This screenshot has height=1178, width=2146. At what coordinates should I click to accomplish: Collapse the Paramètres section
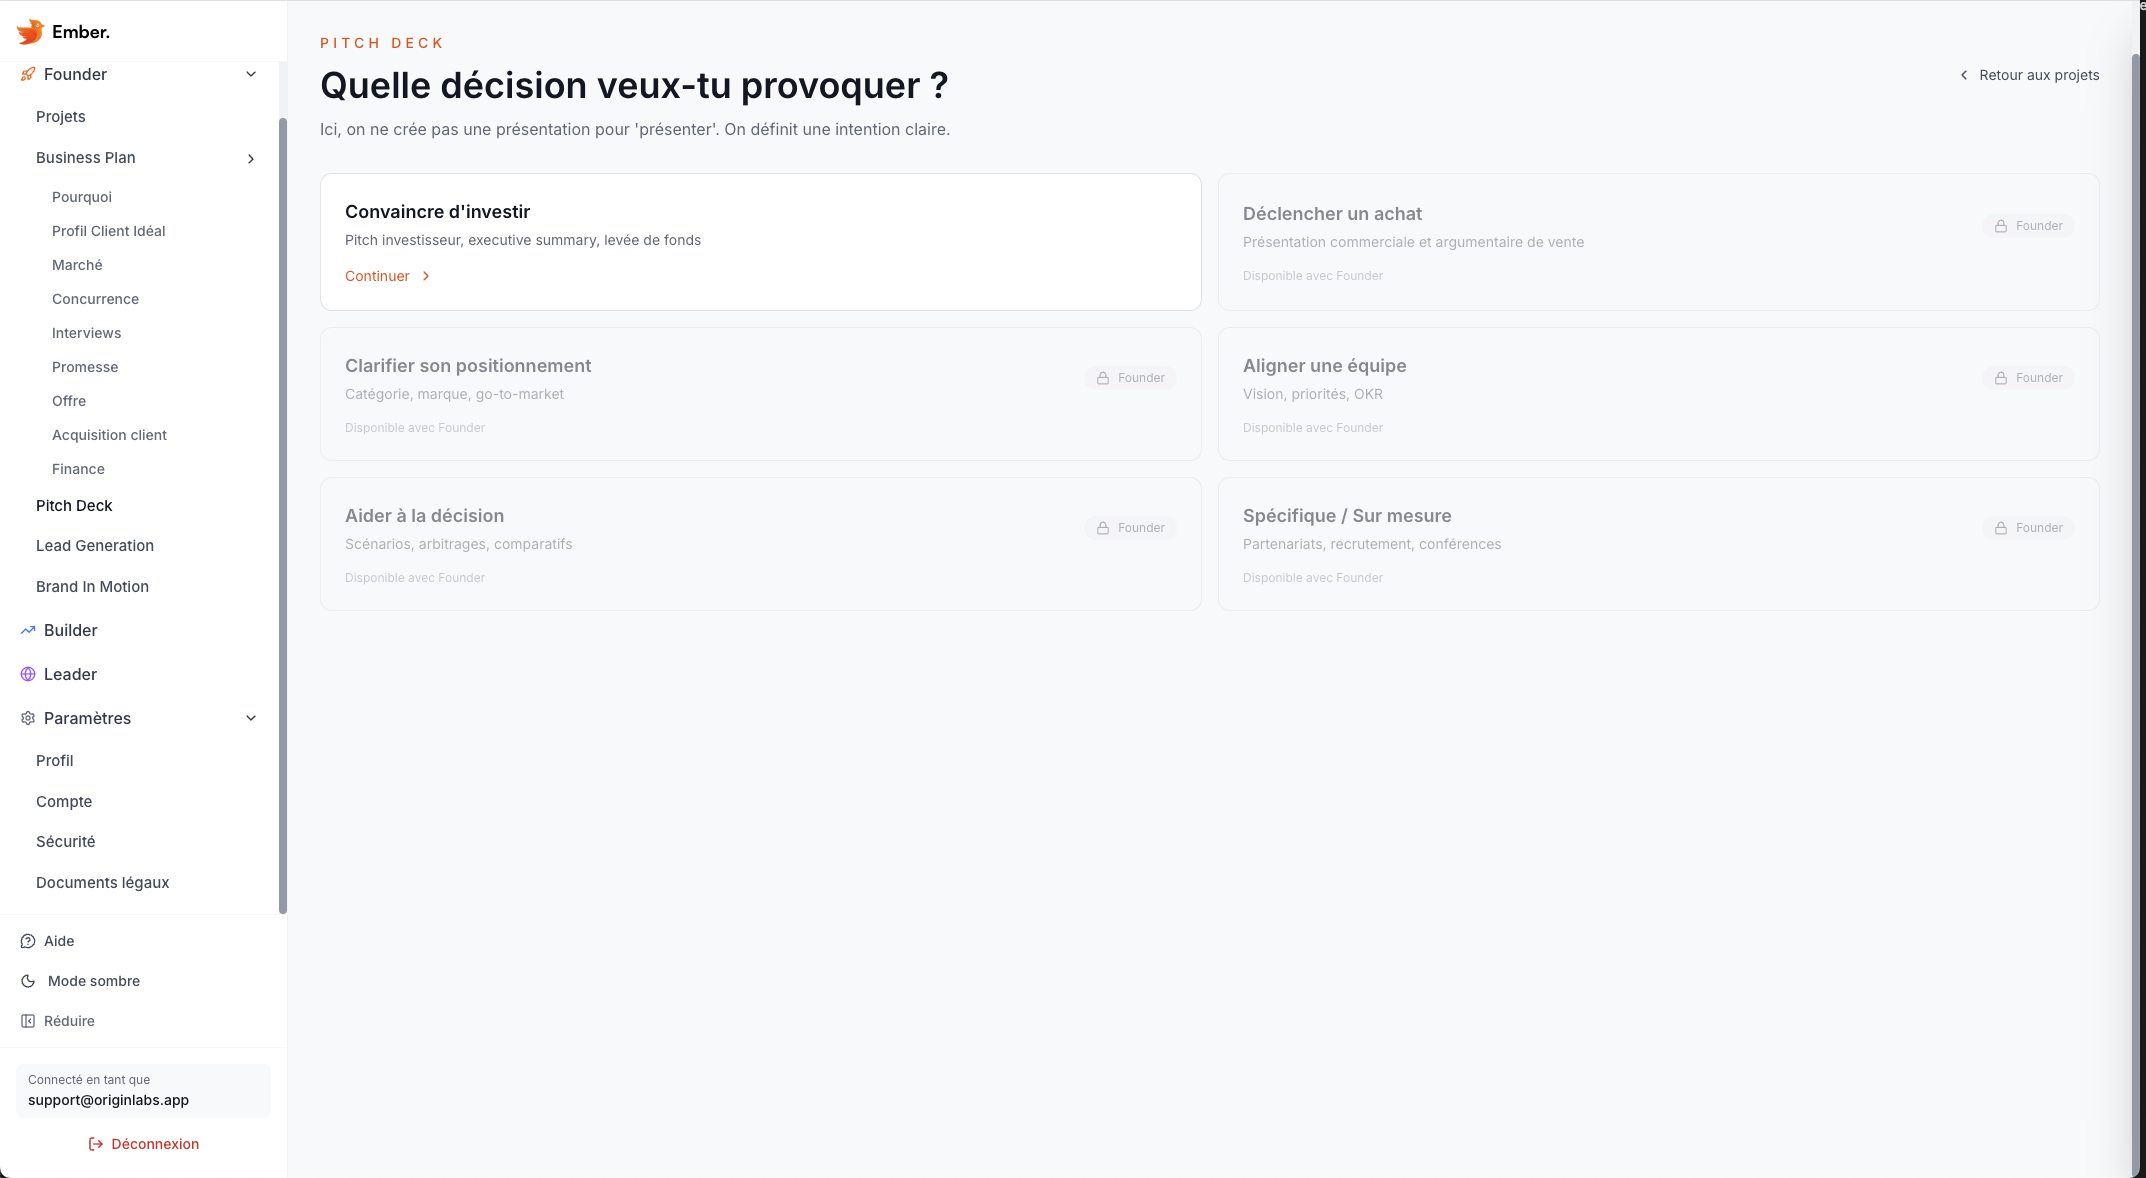tap(251, 718)
